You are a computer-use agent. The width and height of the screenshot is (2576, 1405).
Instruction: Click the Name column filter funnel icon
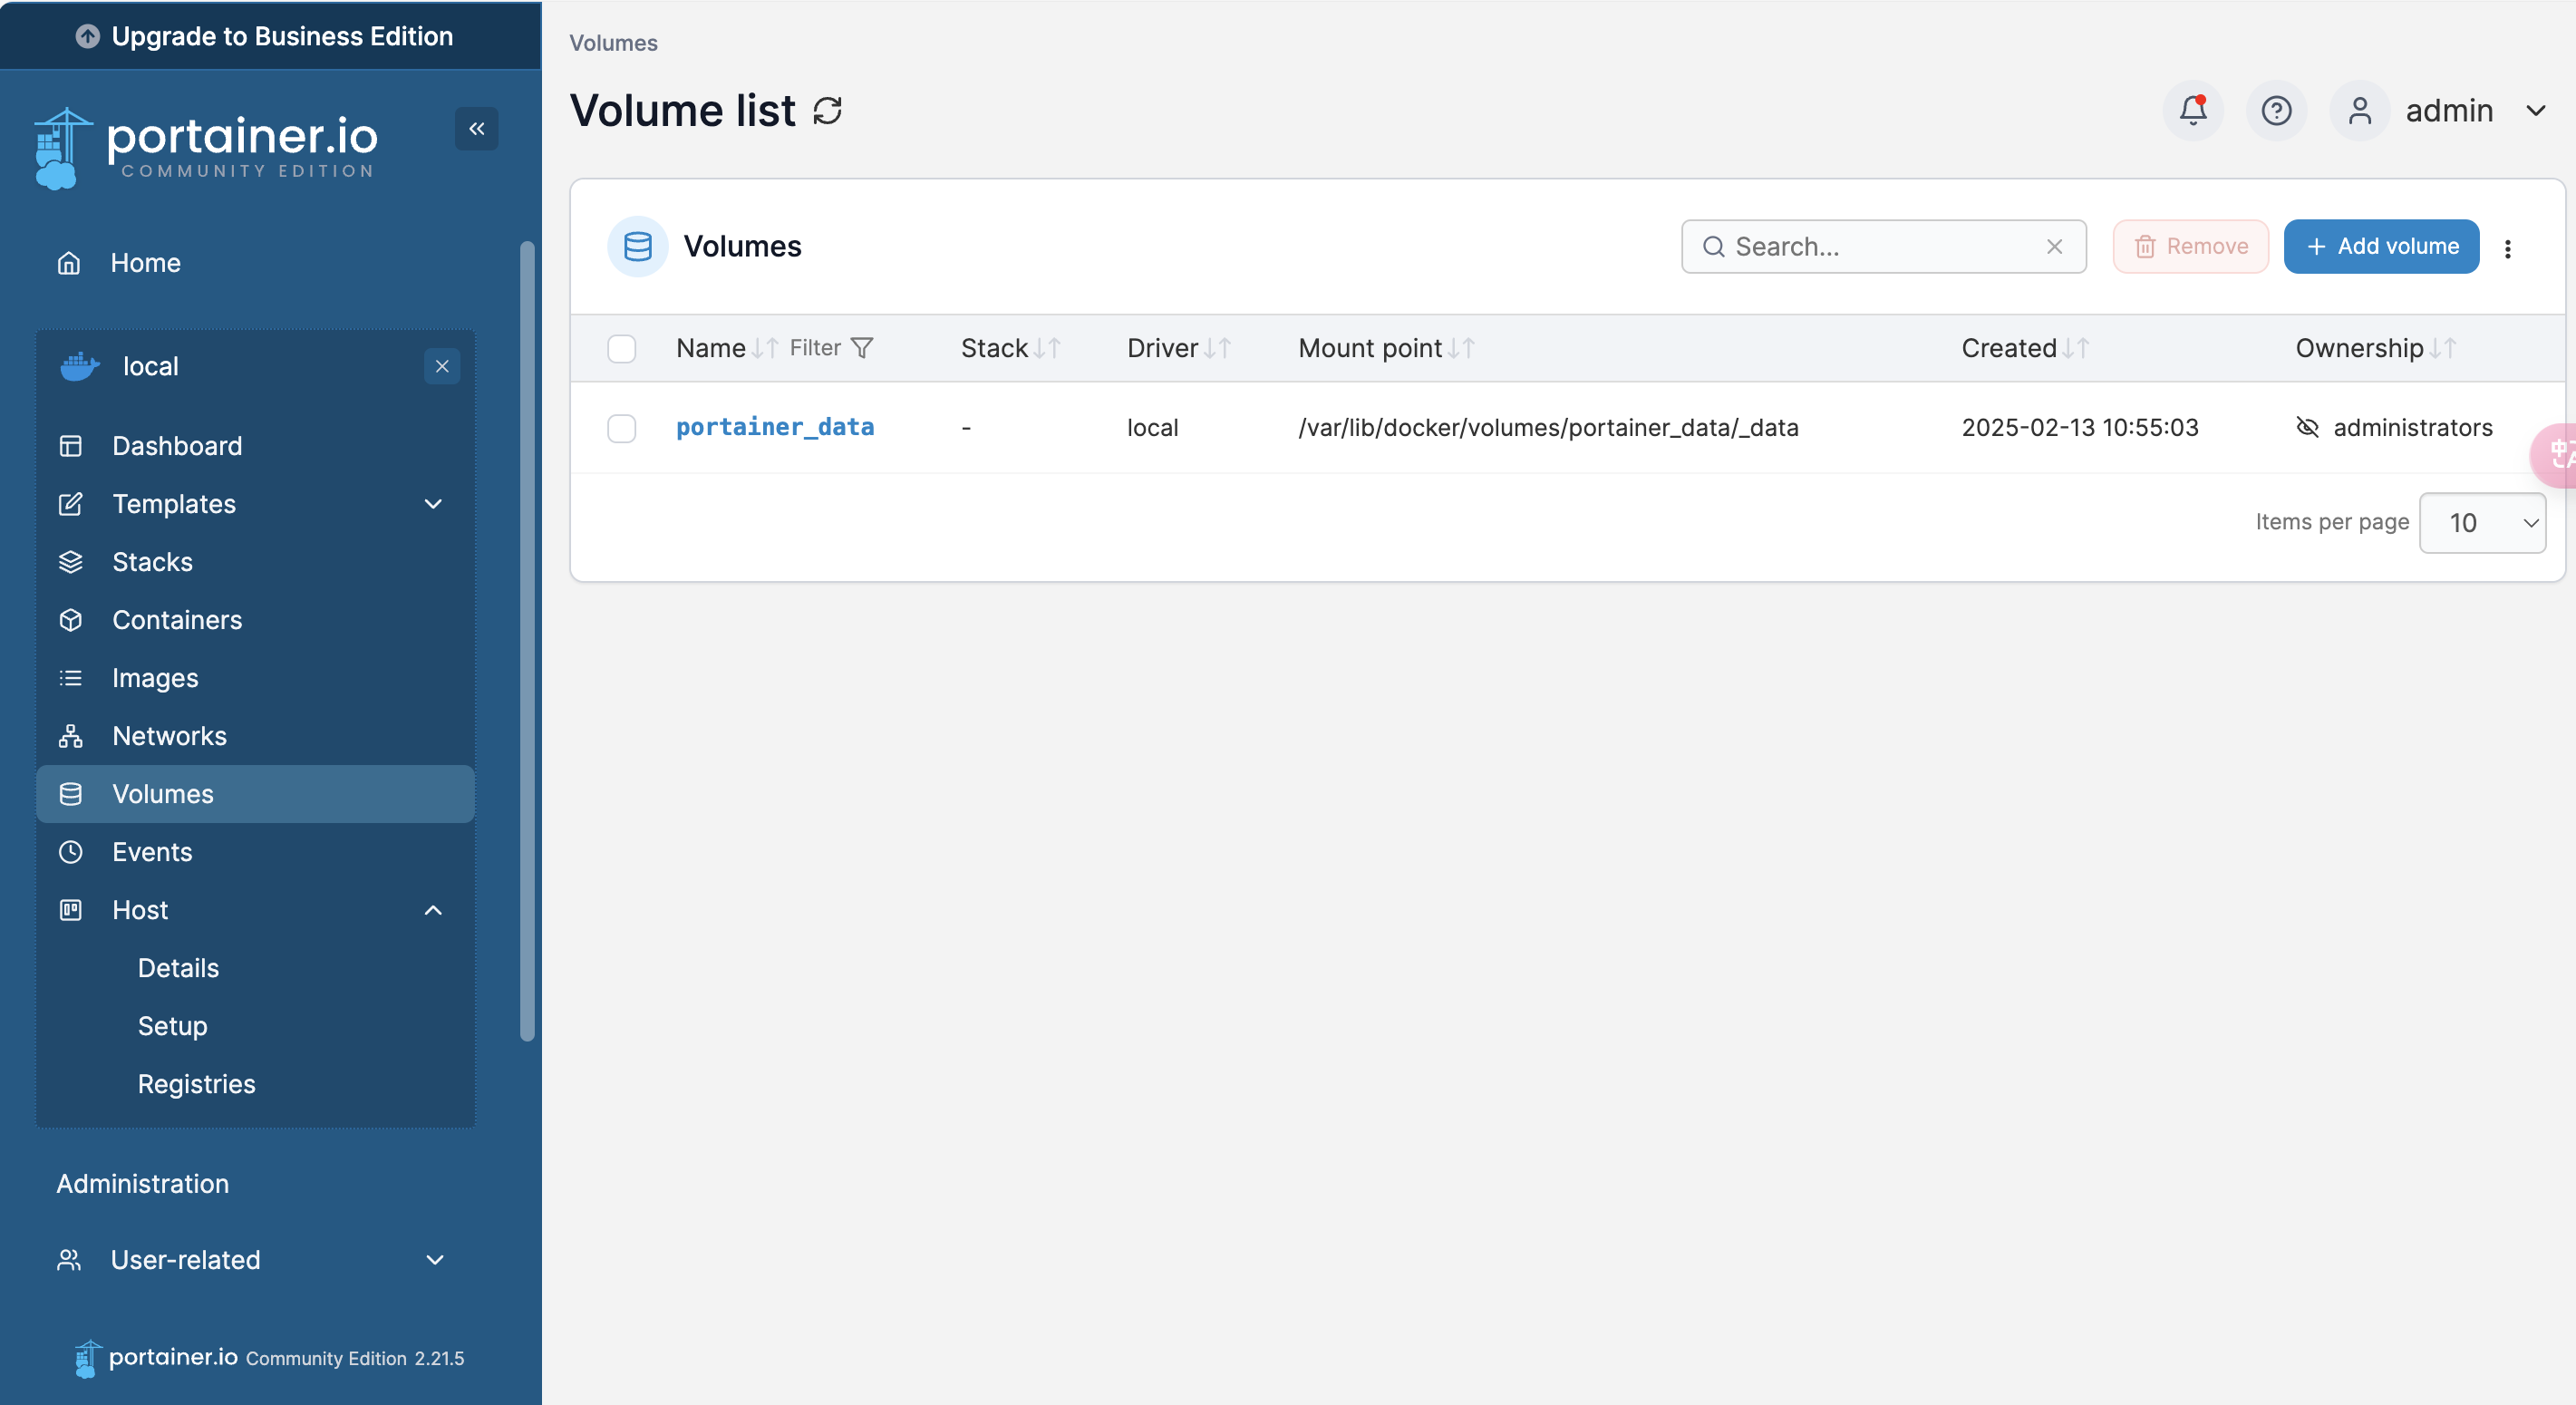click(862, 348)
